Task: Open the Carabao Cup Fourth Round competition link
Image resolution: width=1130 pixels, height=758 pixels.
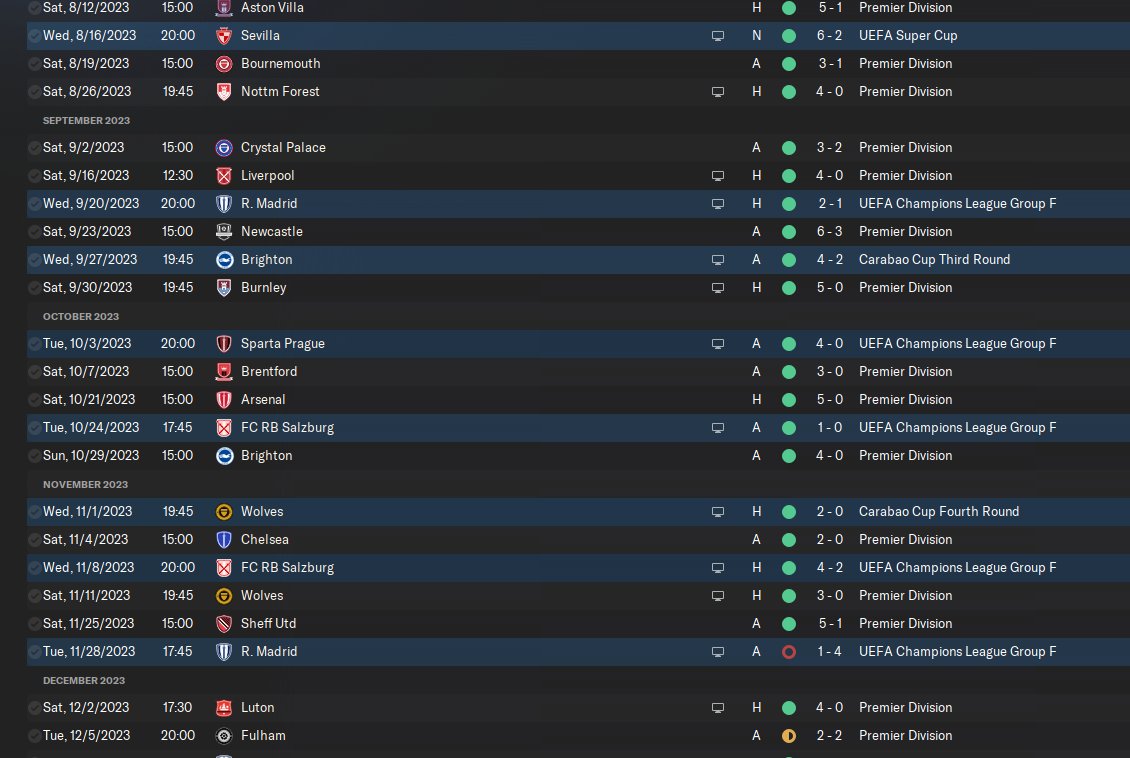Action: pos(939,512)
